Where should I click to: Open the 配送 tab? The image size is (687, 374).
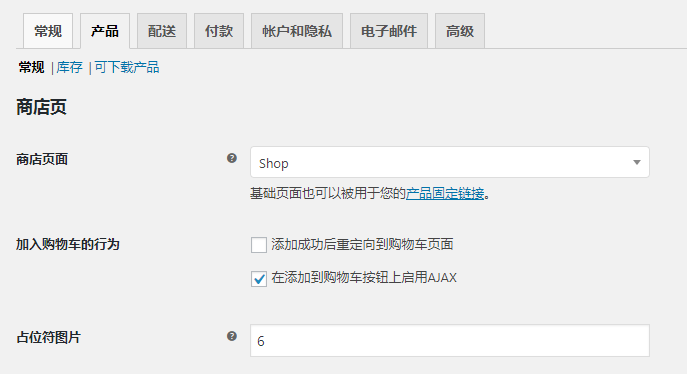pos(162,31)
